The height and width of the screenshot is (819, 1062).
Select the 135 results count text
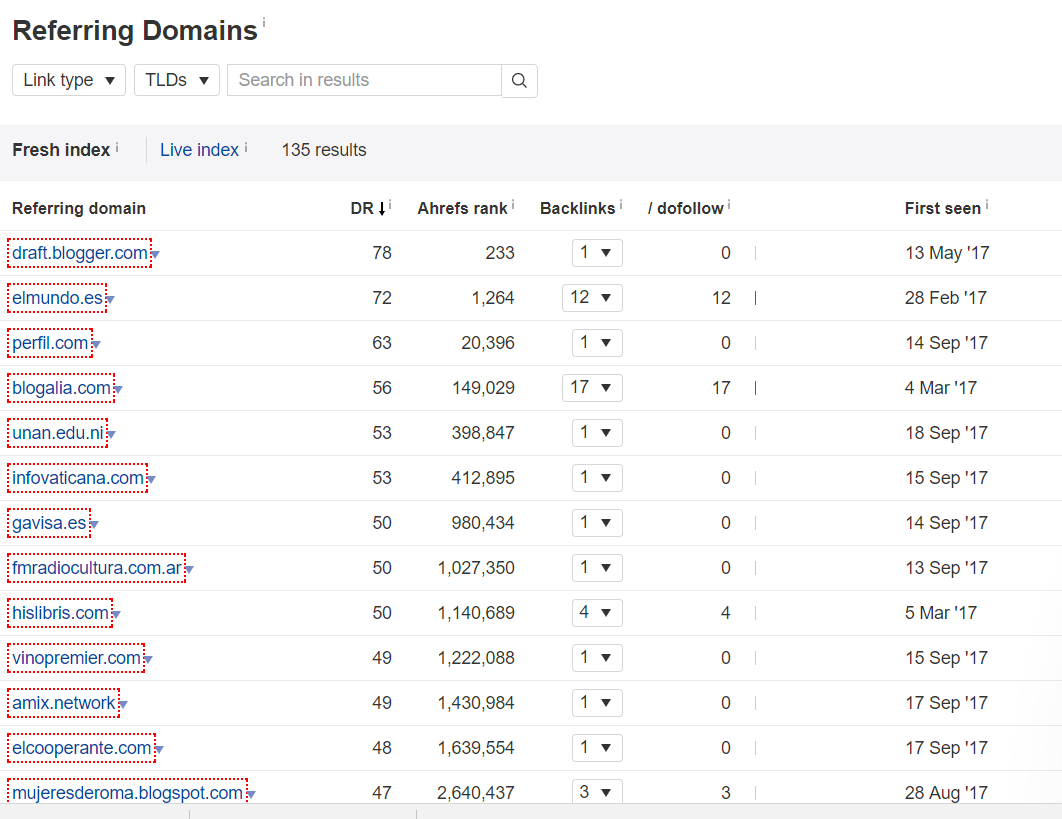324,150
